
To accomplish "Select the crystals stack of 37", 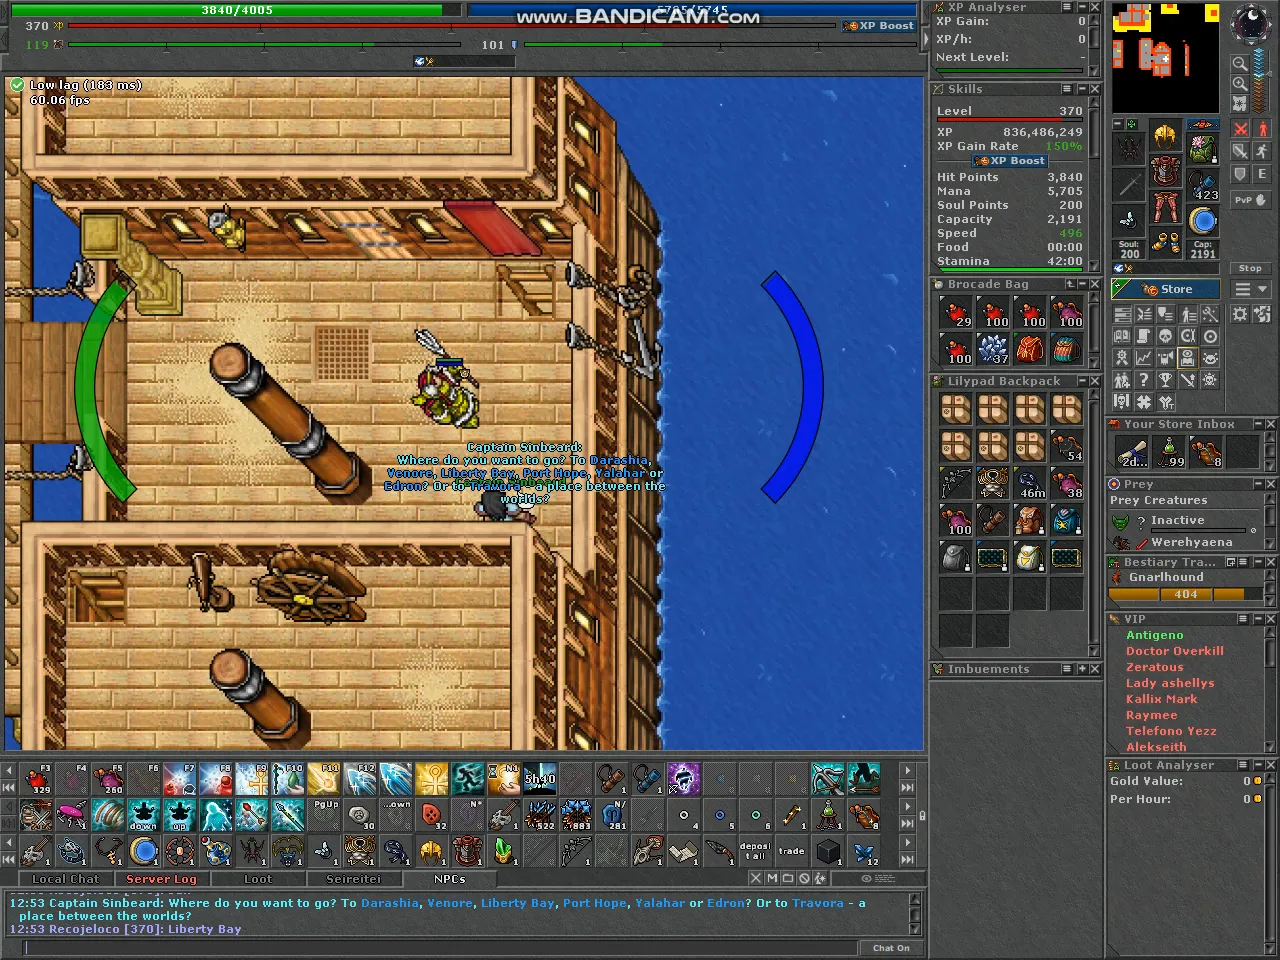I will click(992, 349).
